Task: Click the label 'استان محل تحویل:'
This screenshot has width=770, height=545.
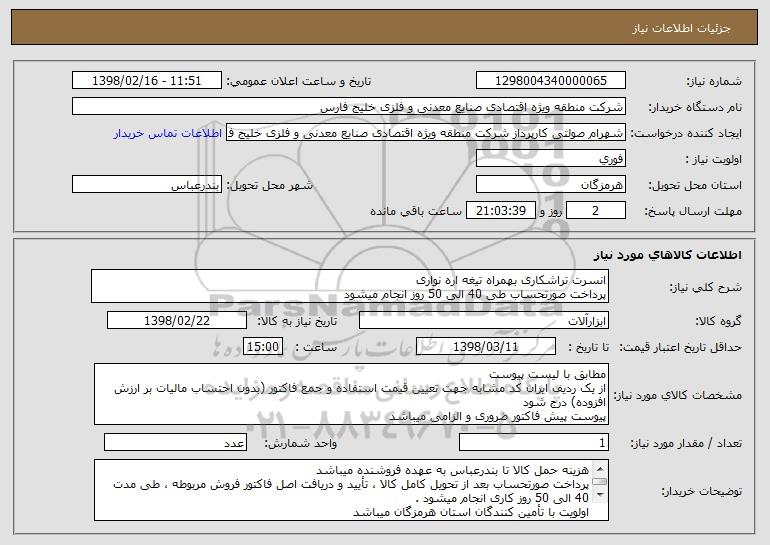Action: [695, 186]
